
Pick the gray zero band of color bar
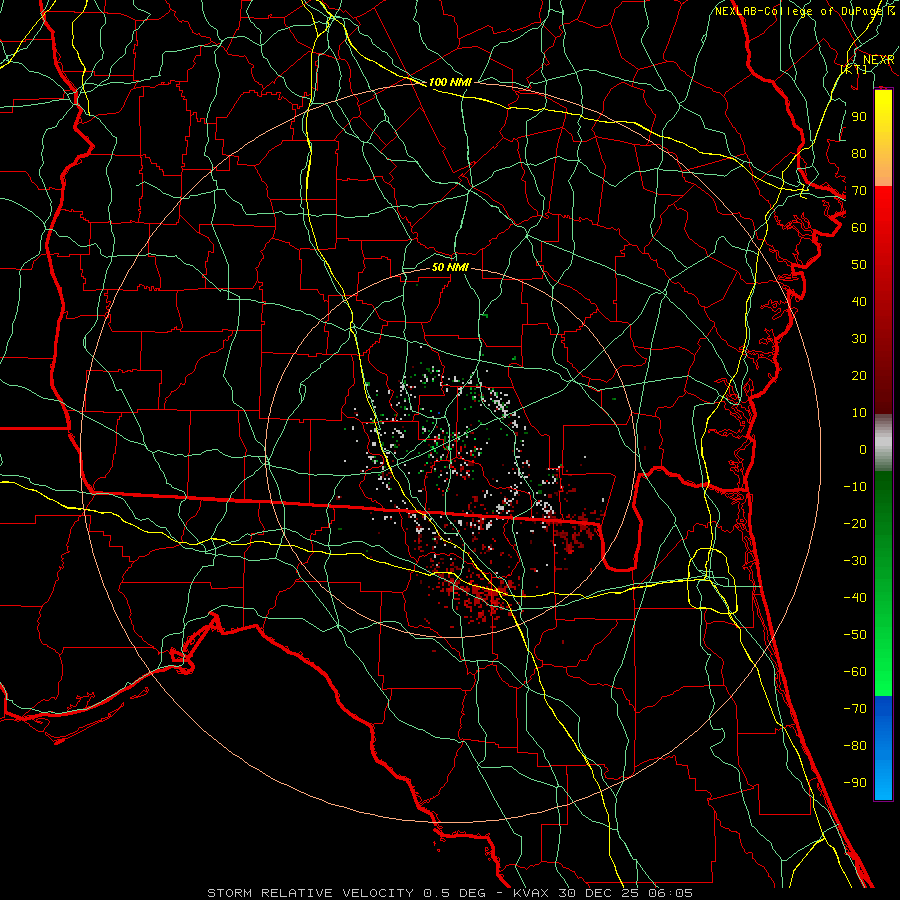pyautogui.click(x=883, y=443)
